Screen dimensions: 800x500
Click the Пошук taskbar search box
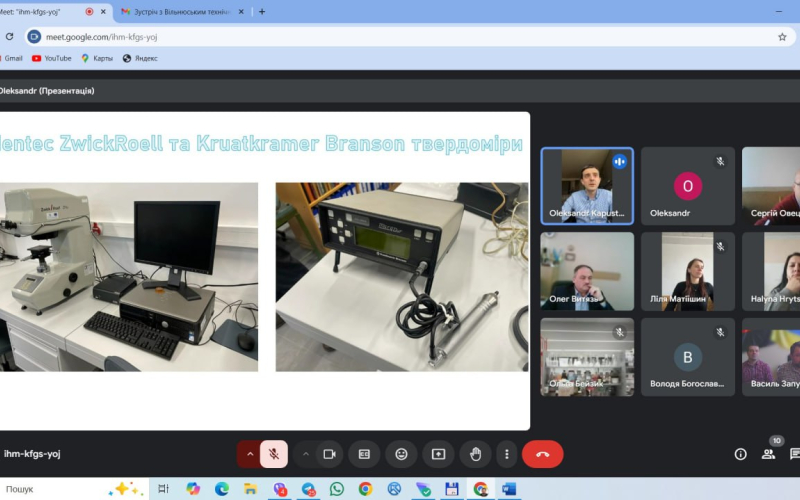click(x=74, y=489)
